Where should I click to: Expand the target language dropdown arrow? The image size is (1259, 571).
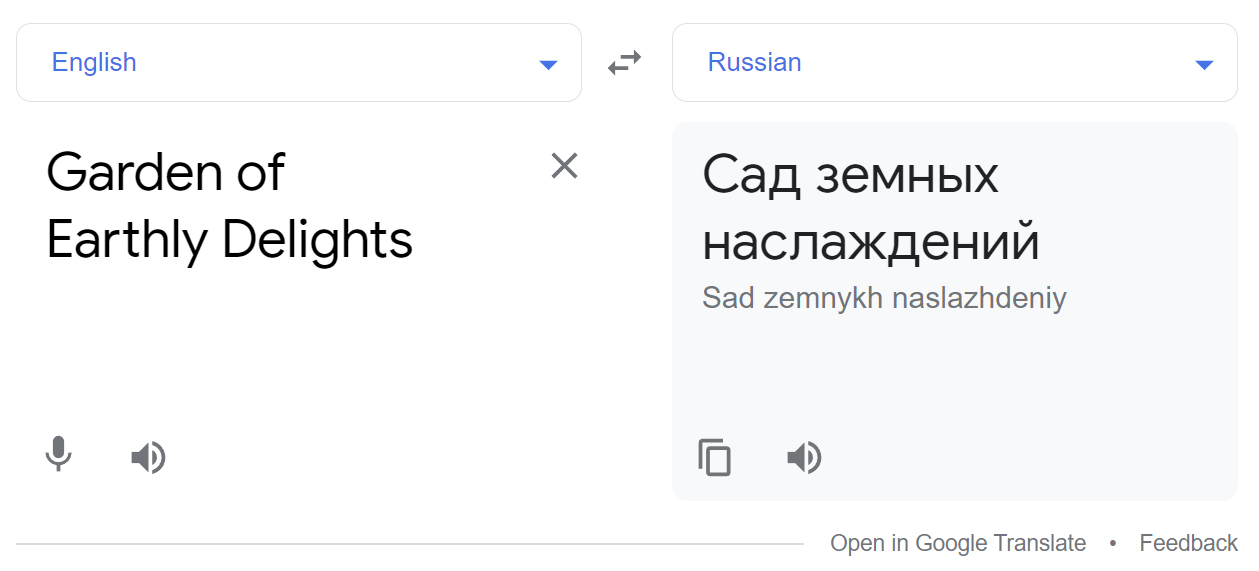click(x=1204, y=65)
